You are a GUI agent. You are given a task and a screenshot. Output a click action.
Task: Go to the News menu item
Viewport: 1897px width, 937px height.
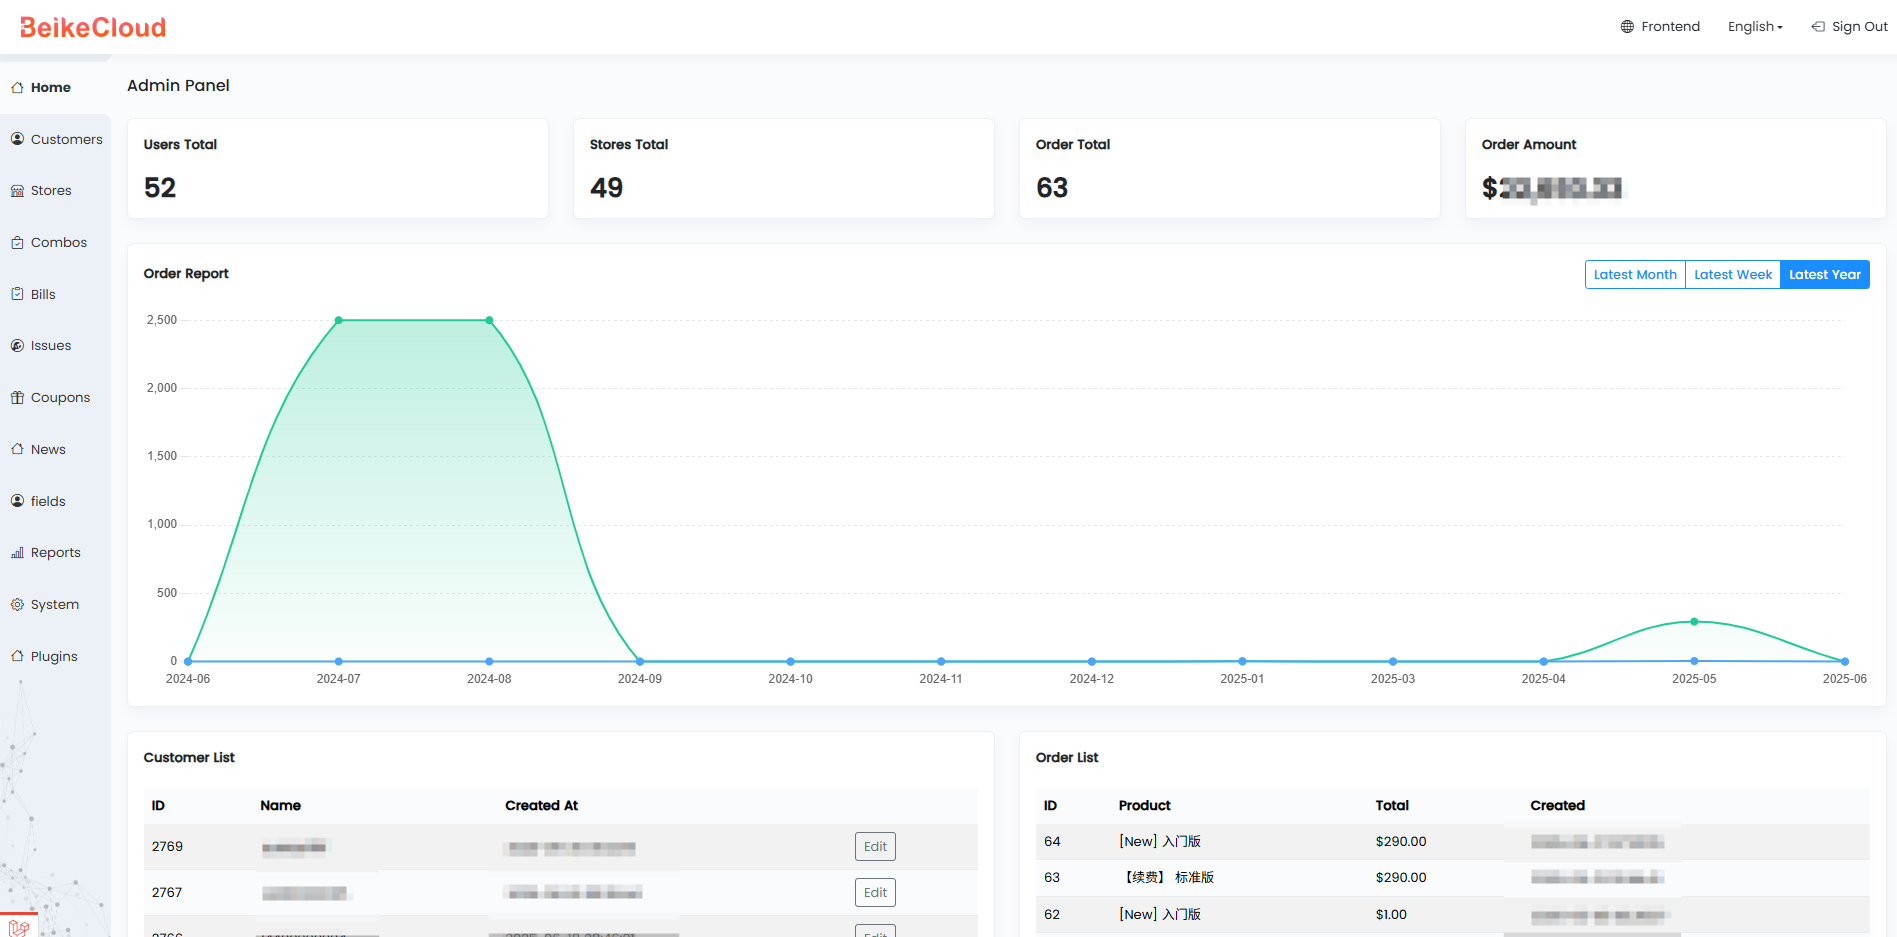coord(48,449)
